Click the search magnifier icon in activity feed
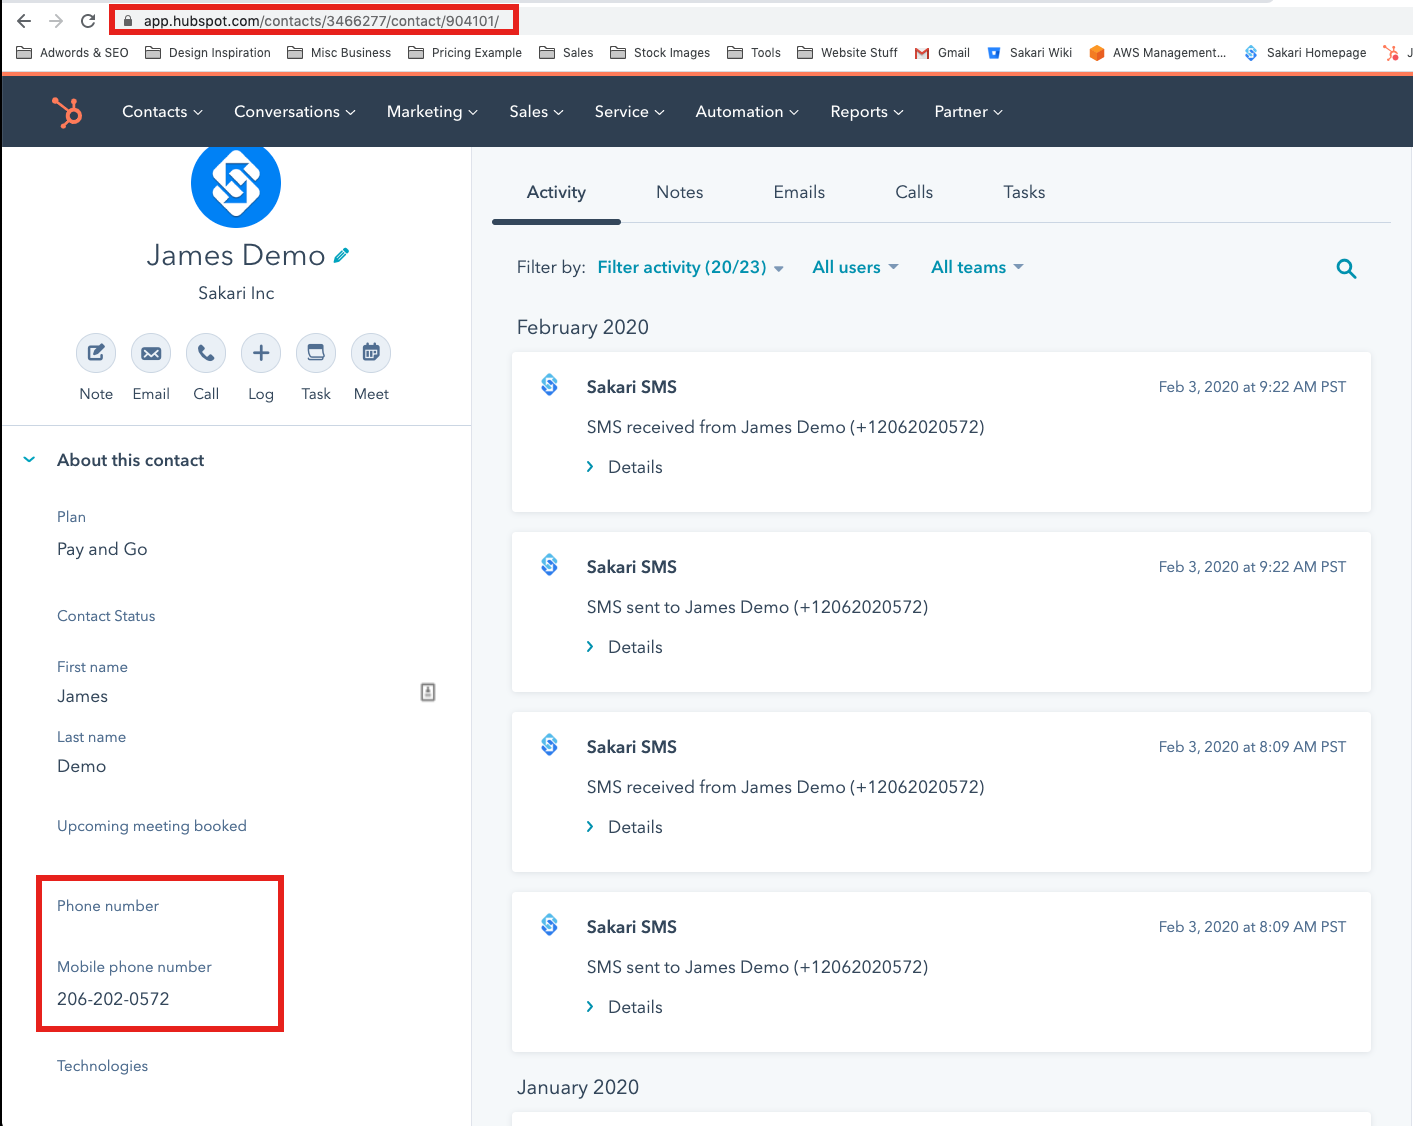 [1346, 268]
